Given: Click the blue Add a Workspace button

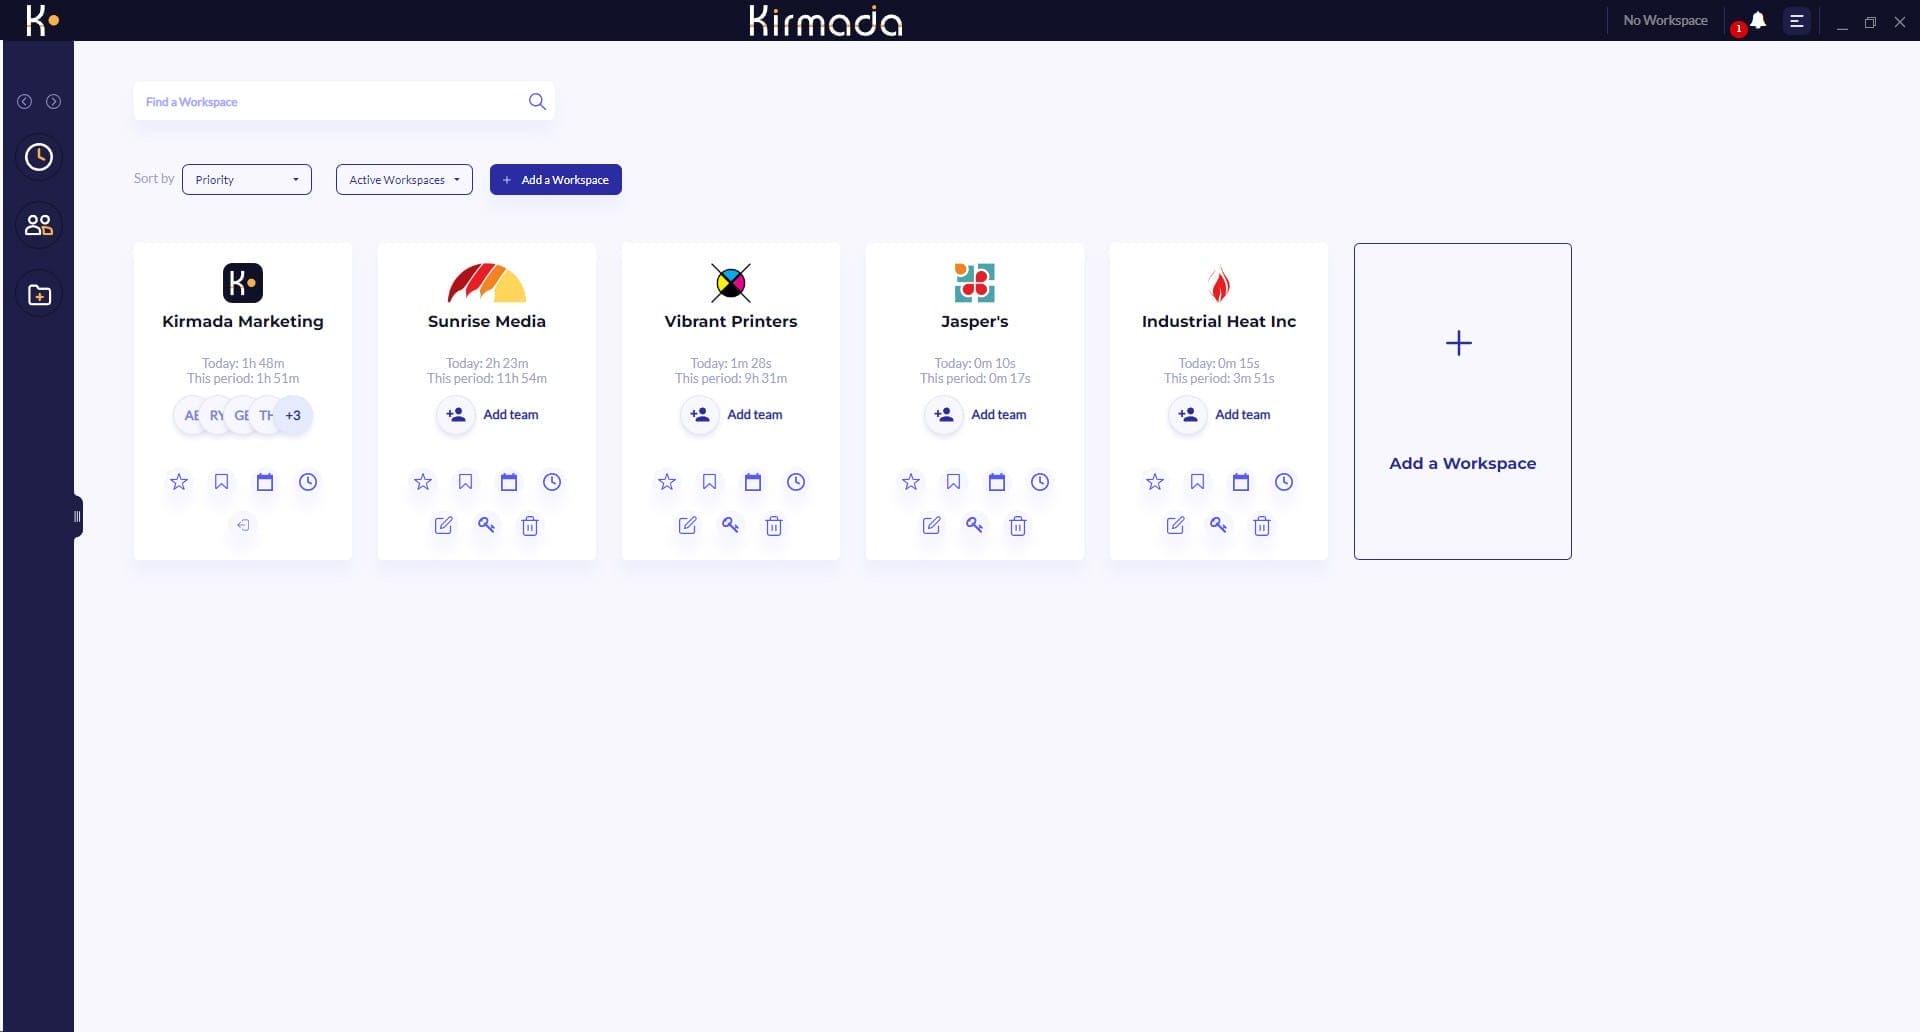Looking at the screenshot, I should pyautogui.click(x=555, y=180).
